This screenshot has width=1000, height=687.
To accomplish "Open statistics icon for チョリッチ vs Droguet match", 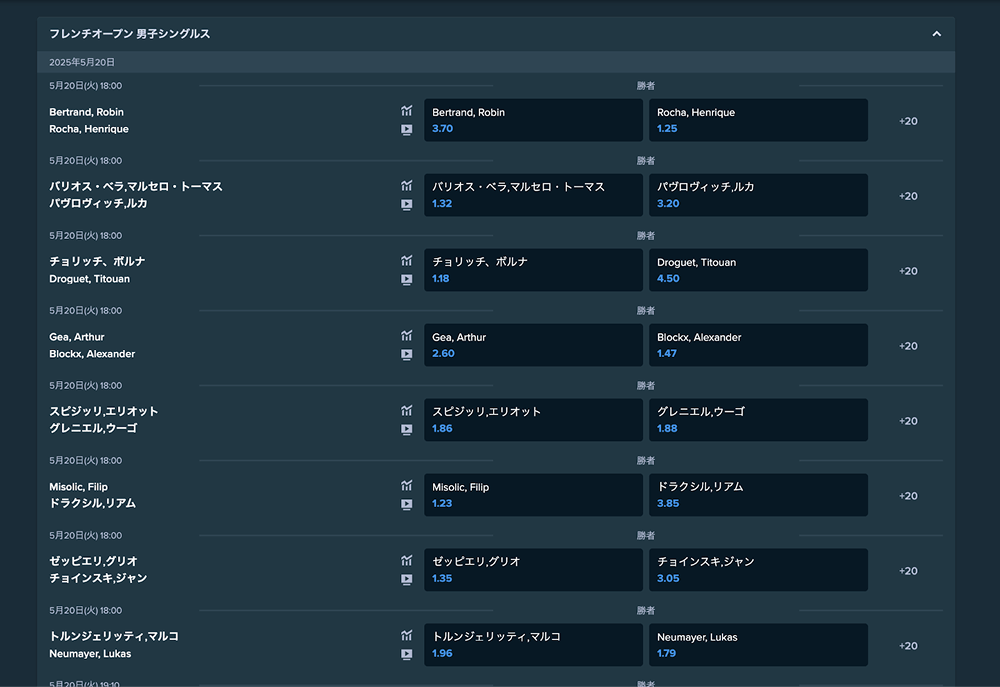I will click(x=406, y=261).
